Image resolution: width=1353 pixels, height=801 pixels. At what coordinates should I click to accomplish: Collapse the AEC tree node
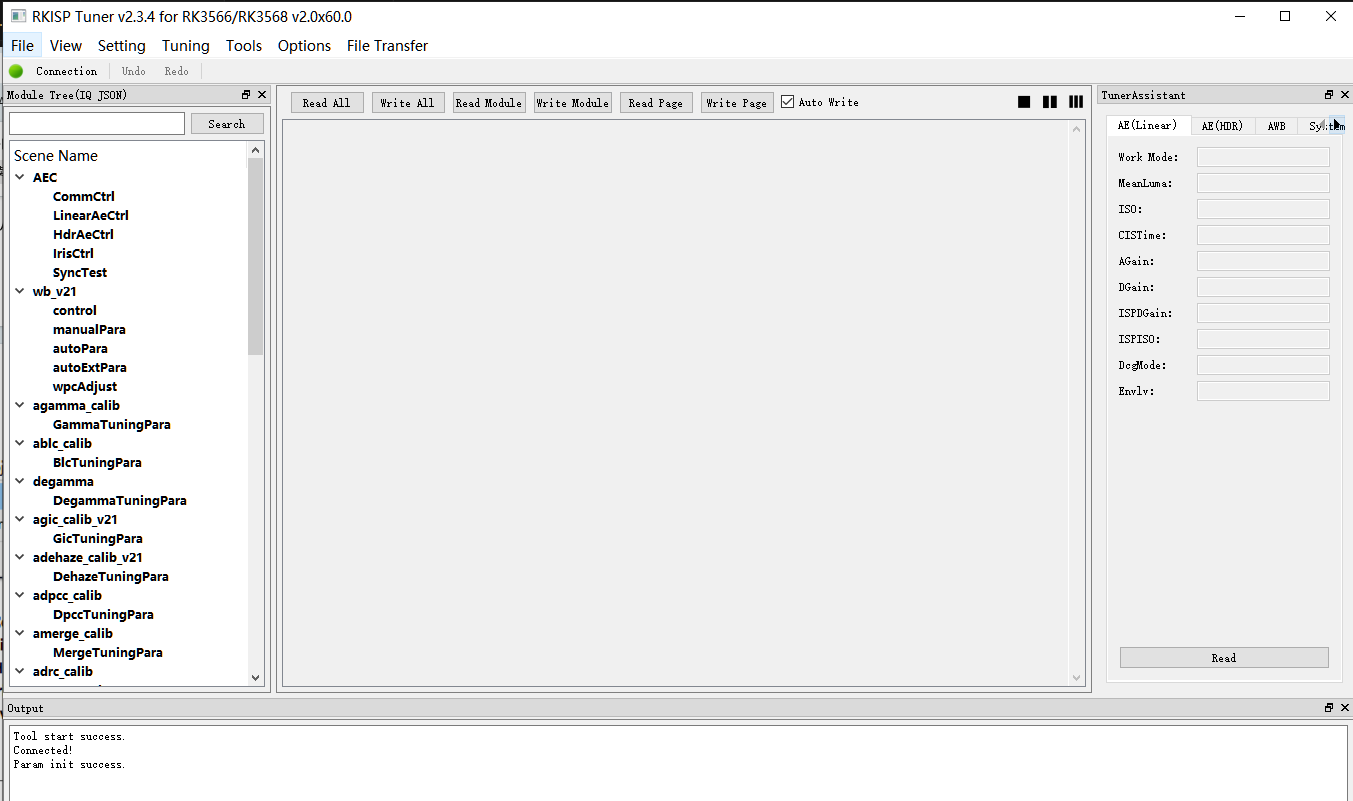click(21, 178)
